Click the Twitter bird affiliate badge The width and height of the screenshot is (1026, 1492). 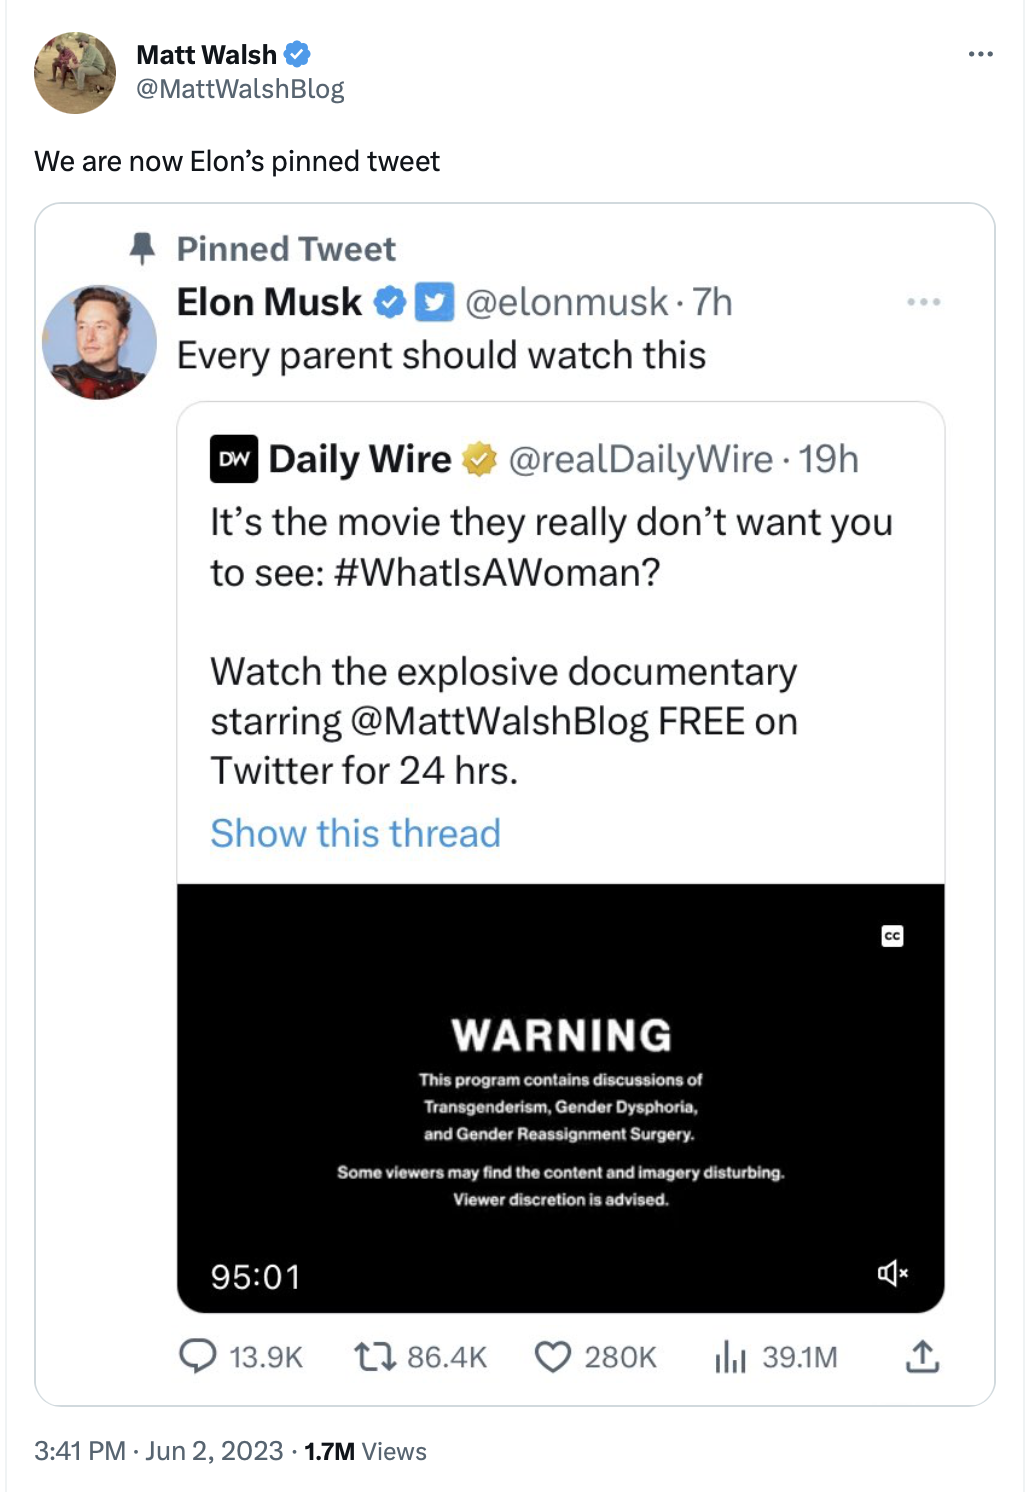click(x=434, y=302)
